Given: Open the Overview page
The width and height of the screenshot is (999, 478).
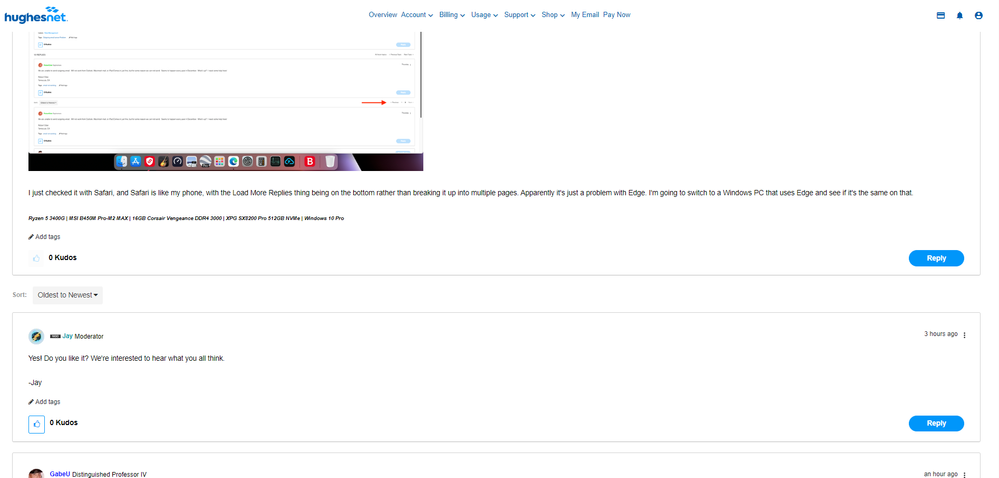Looking at the screenshot, I should pyautogui.click(x=382, y=15).
